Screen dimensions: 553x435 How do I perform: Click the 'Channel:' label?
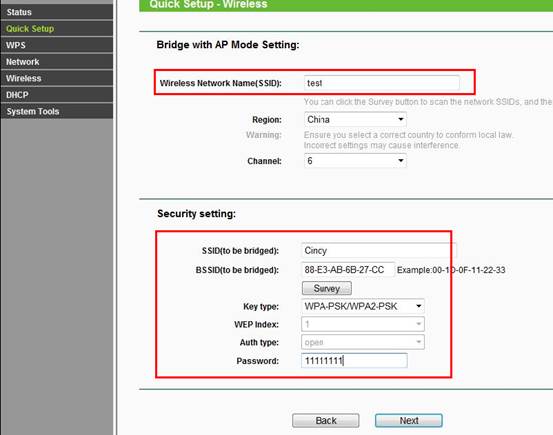tap(265, 161)
